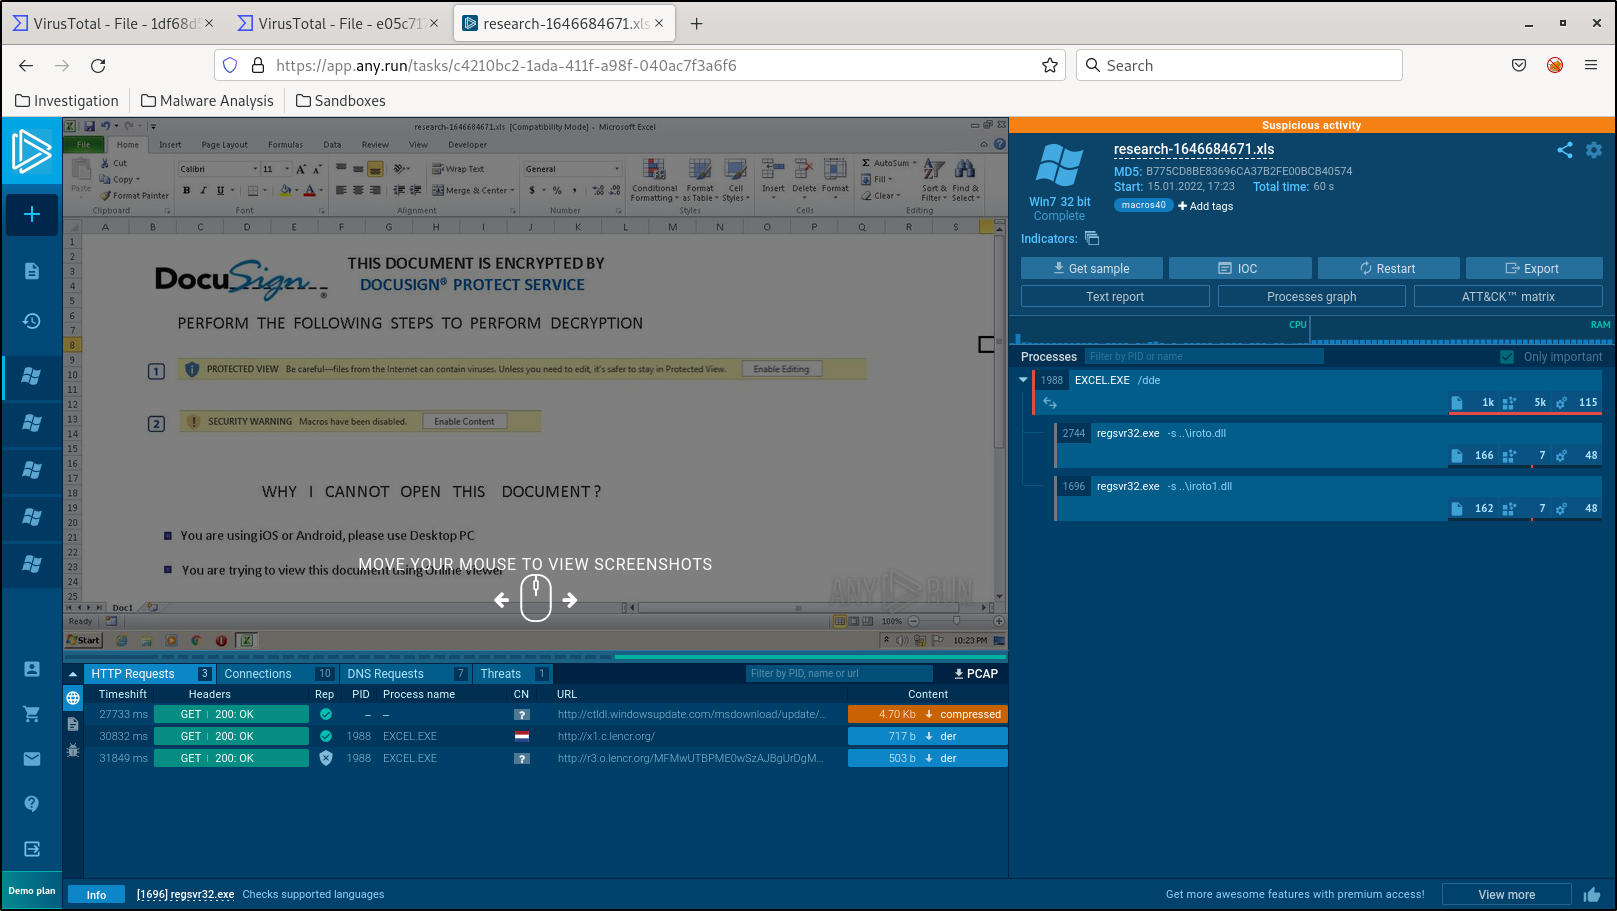
Task: Toggle the Only important checkbox
Action: coord(1507,357)
